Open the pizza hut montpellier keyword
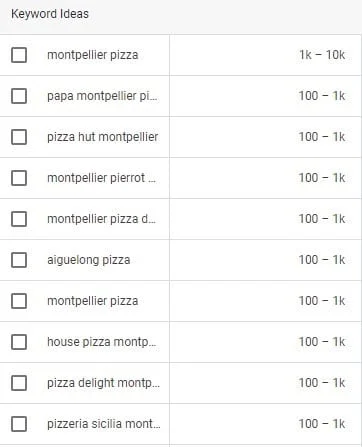This screenshot has width=362, height=447. (x=103, y=137)
